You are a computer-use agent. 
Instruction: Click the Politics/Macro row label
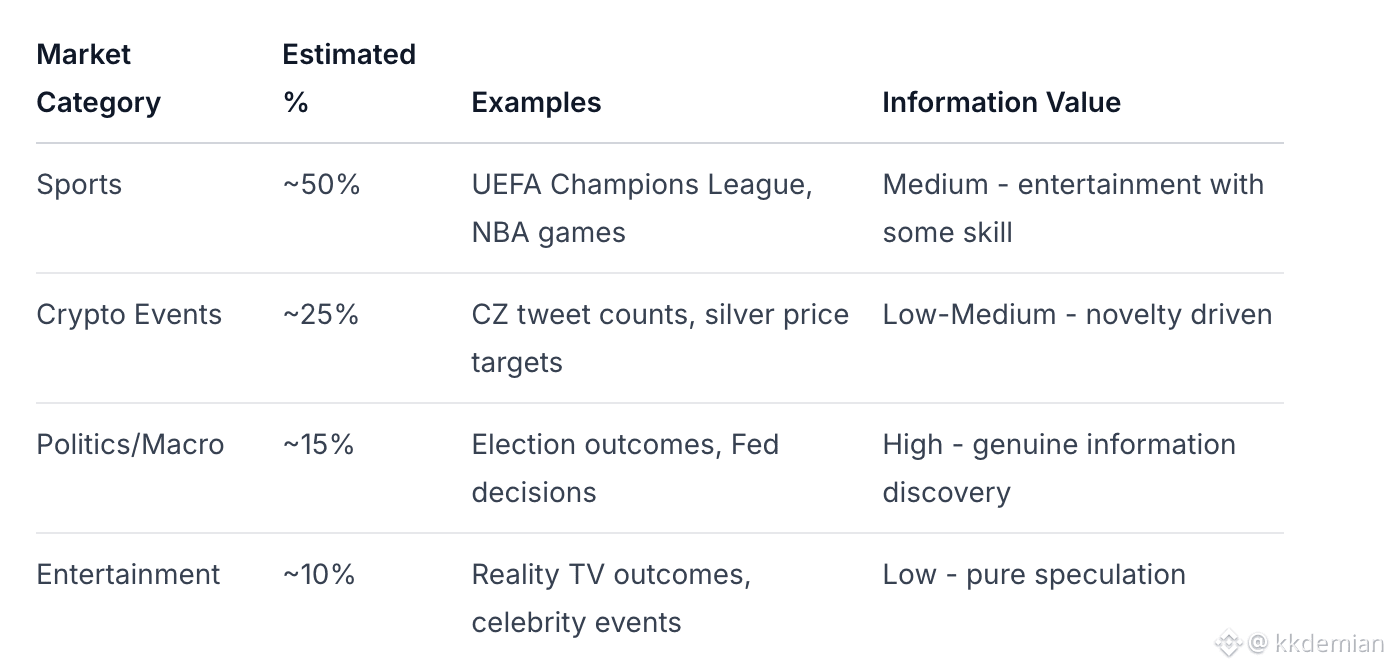130,444
